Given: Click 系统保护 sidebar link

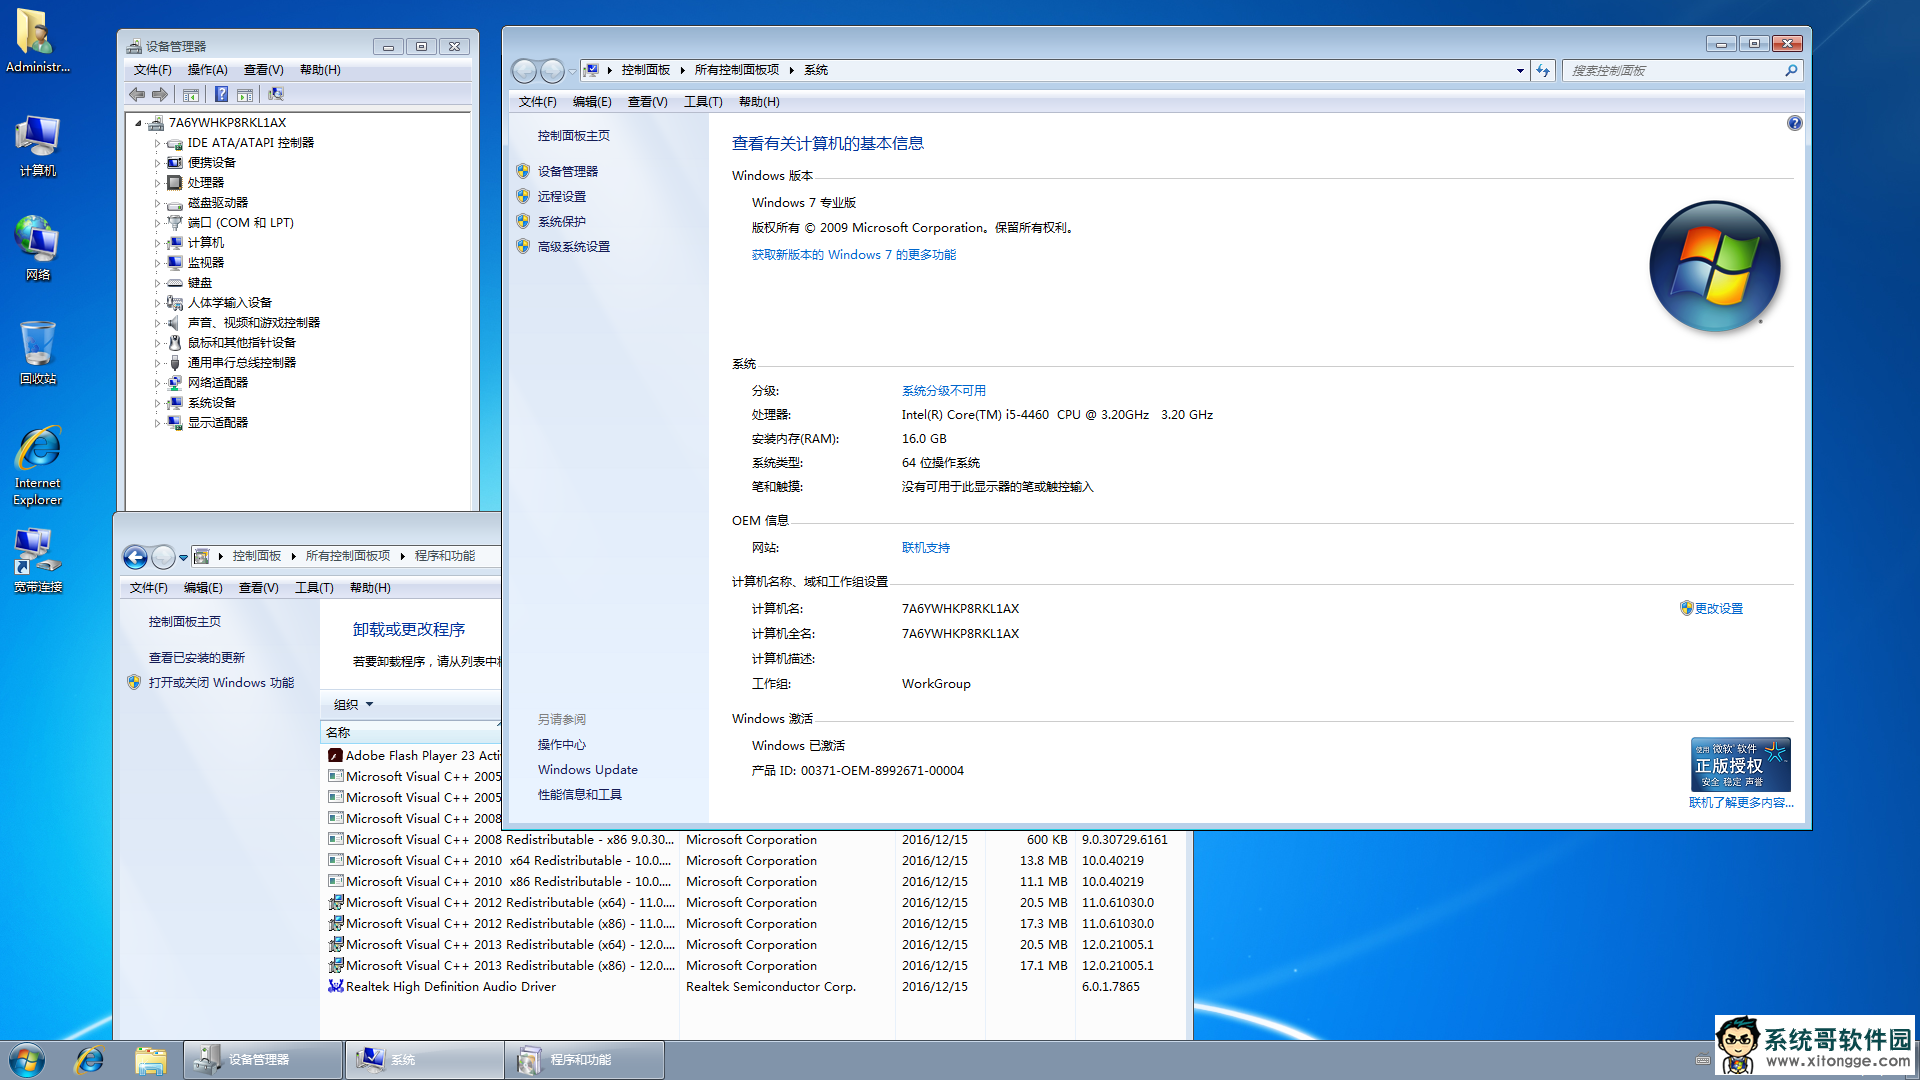Looking at the screenshot, I should click(x=561, y=222).
